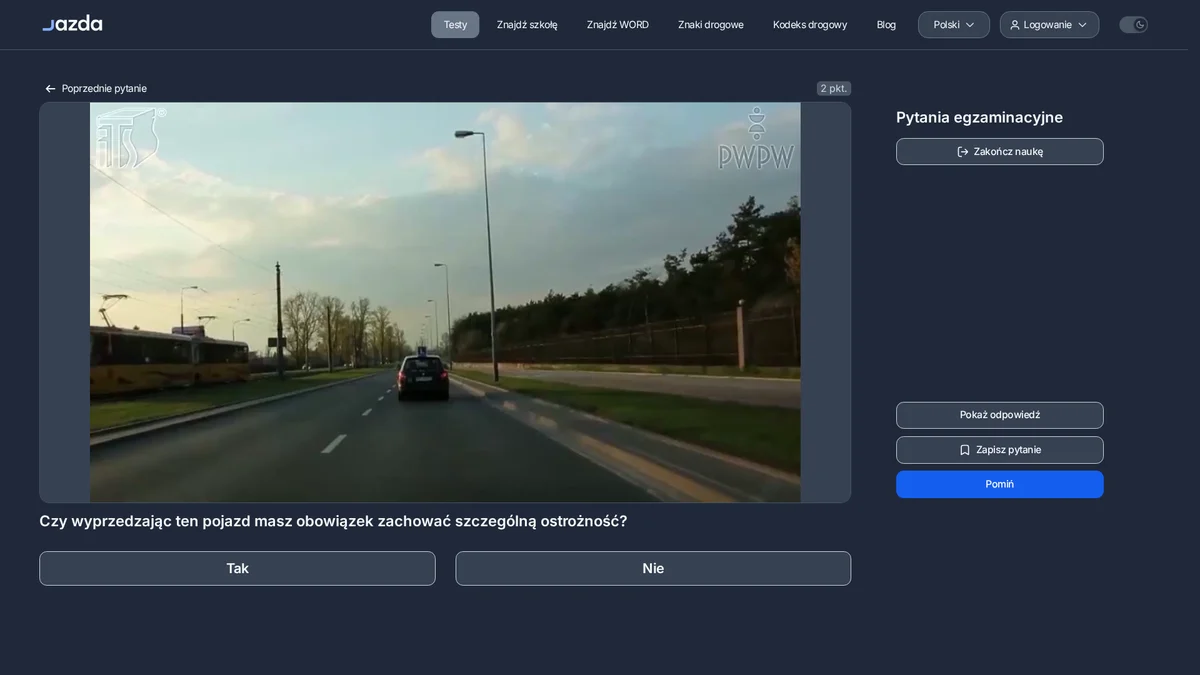Visit the Blog page
The width and height of the screenshot is (1200, 675).
(886, 25)
